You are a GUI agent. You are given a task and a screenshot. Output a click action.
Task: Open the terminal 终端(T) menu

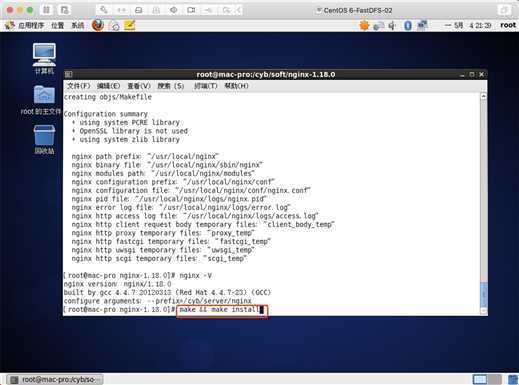point(206,86)
